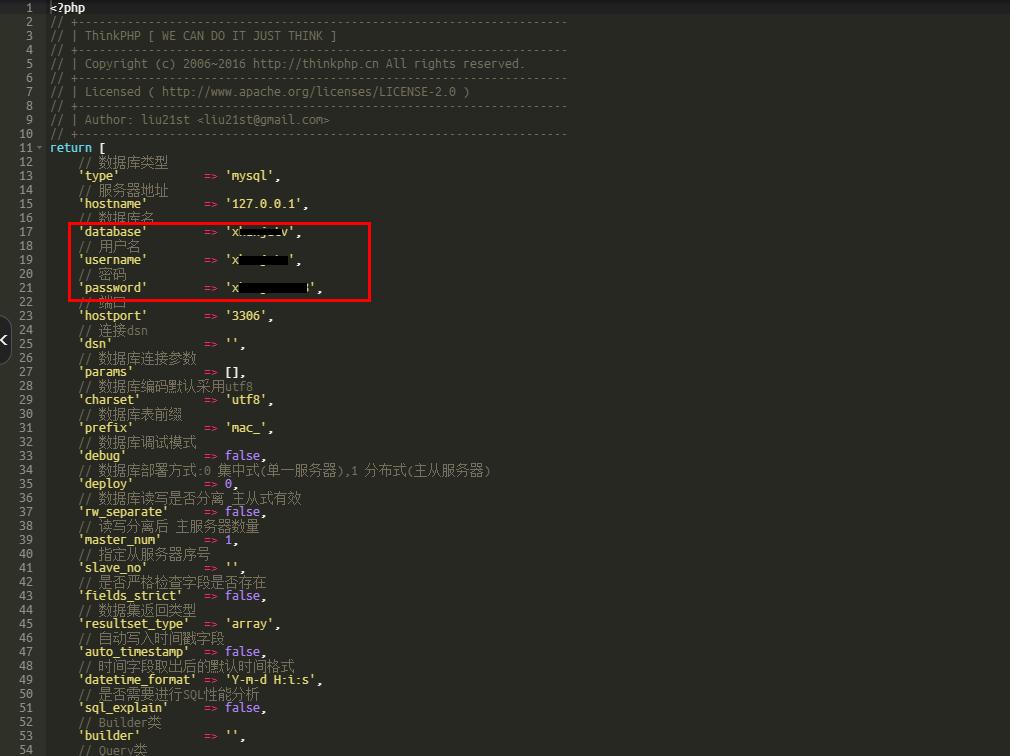Select the '3306' port value
Screen dimensions: 1010x756
click(x=245, y=316)
